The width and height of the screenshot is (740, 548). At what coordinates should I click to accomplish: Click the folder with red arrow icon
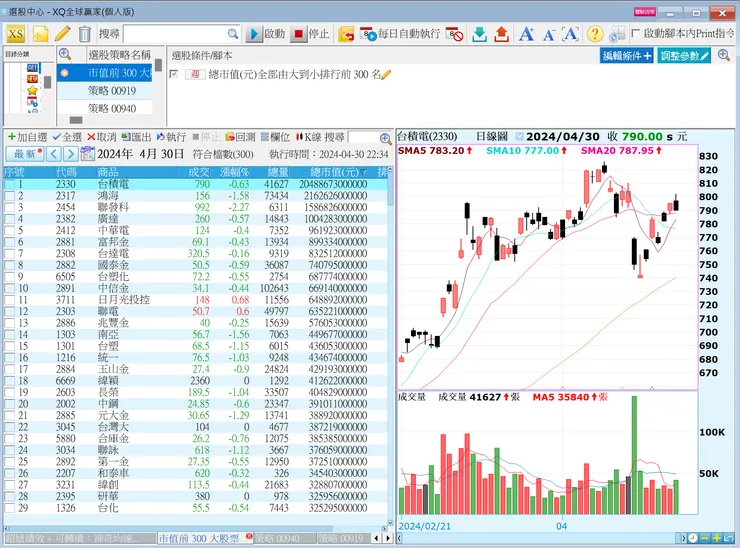click(346, 34)
